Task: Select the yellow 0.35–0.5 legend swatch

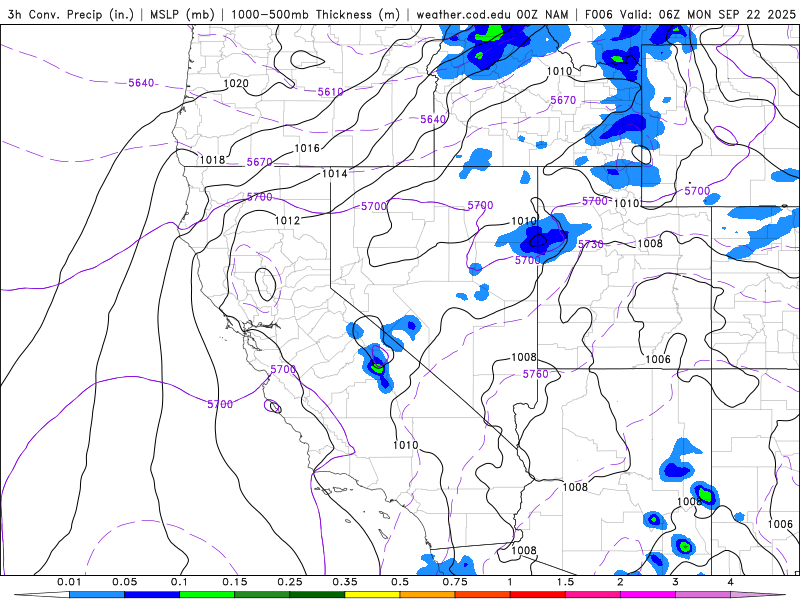Action: click(372, 595)
